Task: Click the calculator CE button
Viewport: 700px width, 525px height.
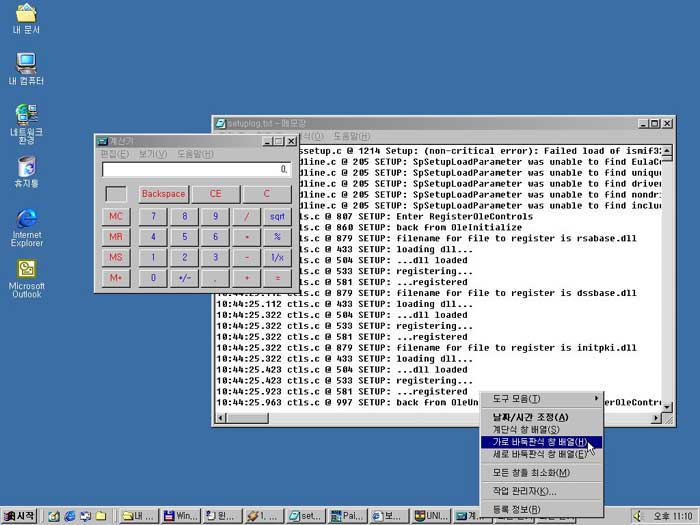Action: (x=216, y=194)
